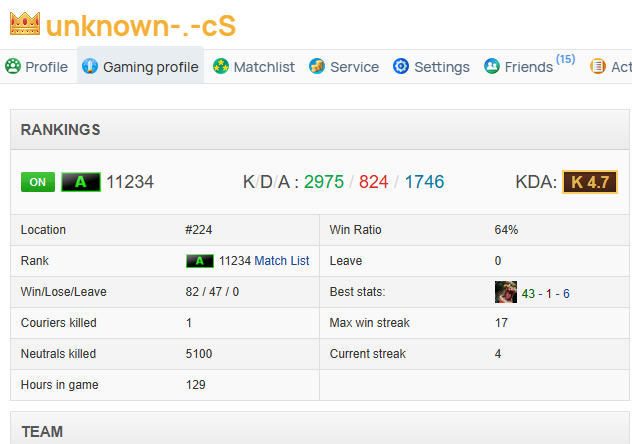Click the rating 11234 next to the badge
The height and width of the screenshot is (444, 632).
point(130,182)
